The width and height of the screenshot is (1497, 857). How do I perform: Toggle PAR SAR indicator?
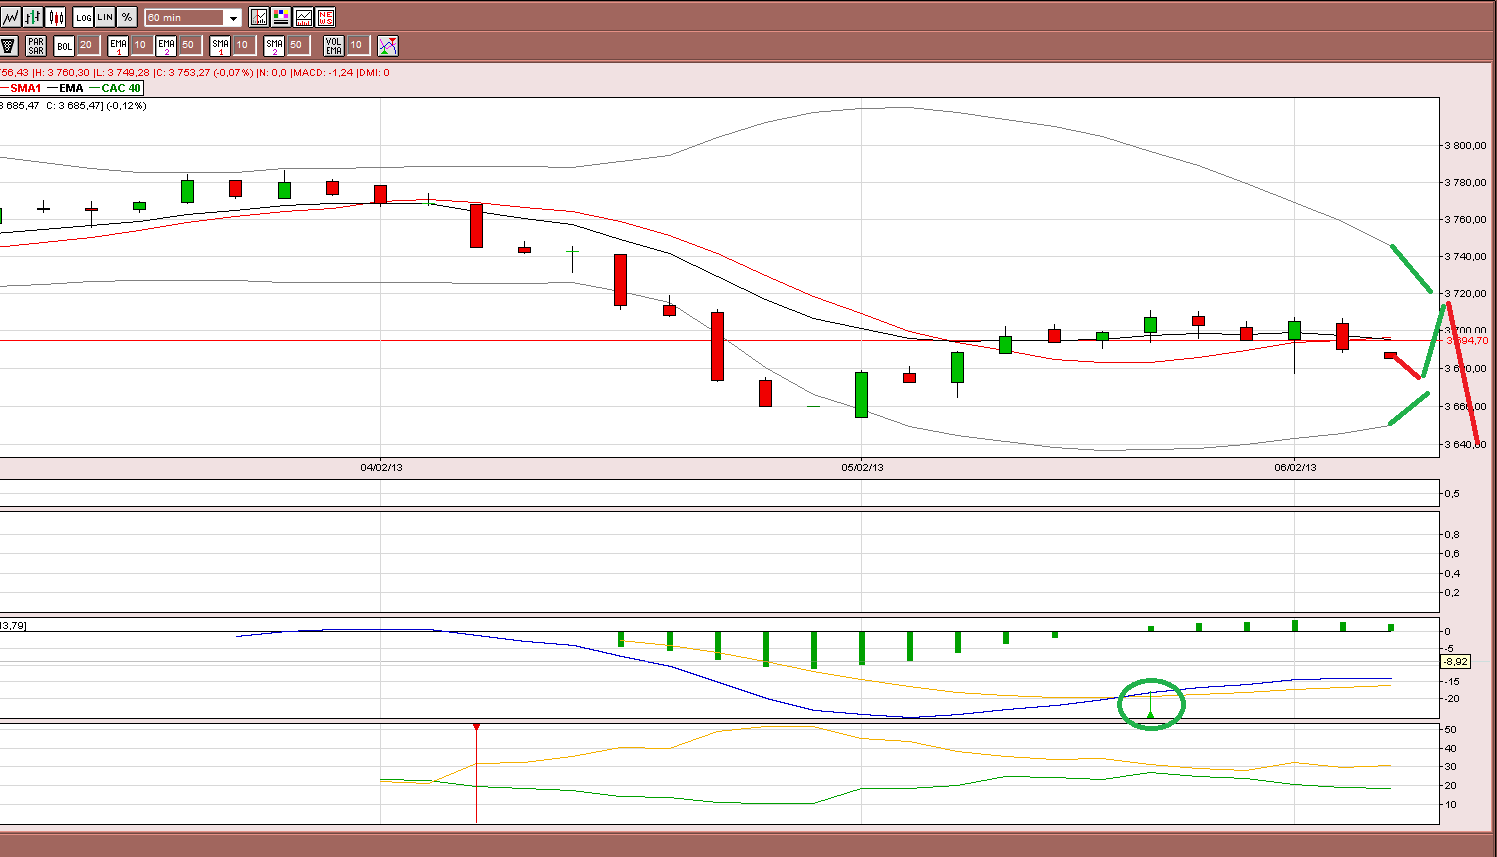pos(36,45)
